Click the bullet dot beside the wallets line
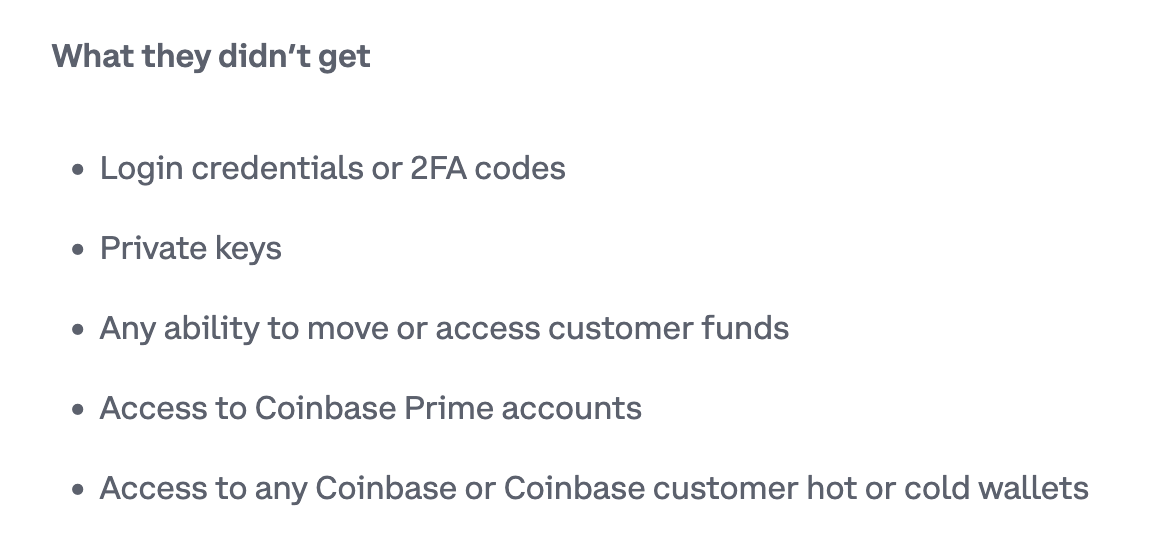 point(78,490)
